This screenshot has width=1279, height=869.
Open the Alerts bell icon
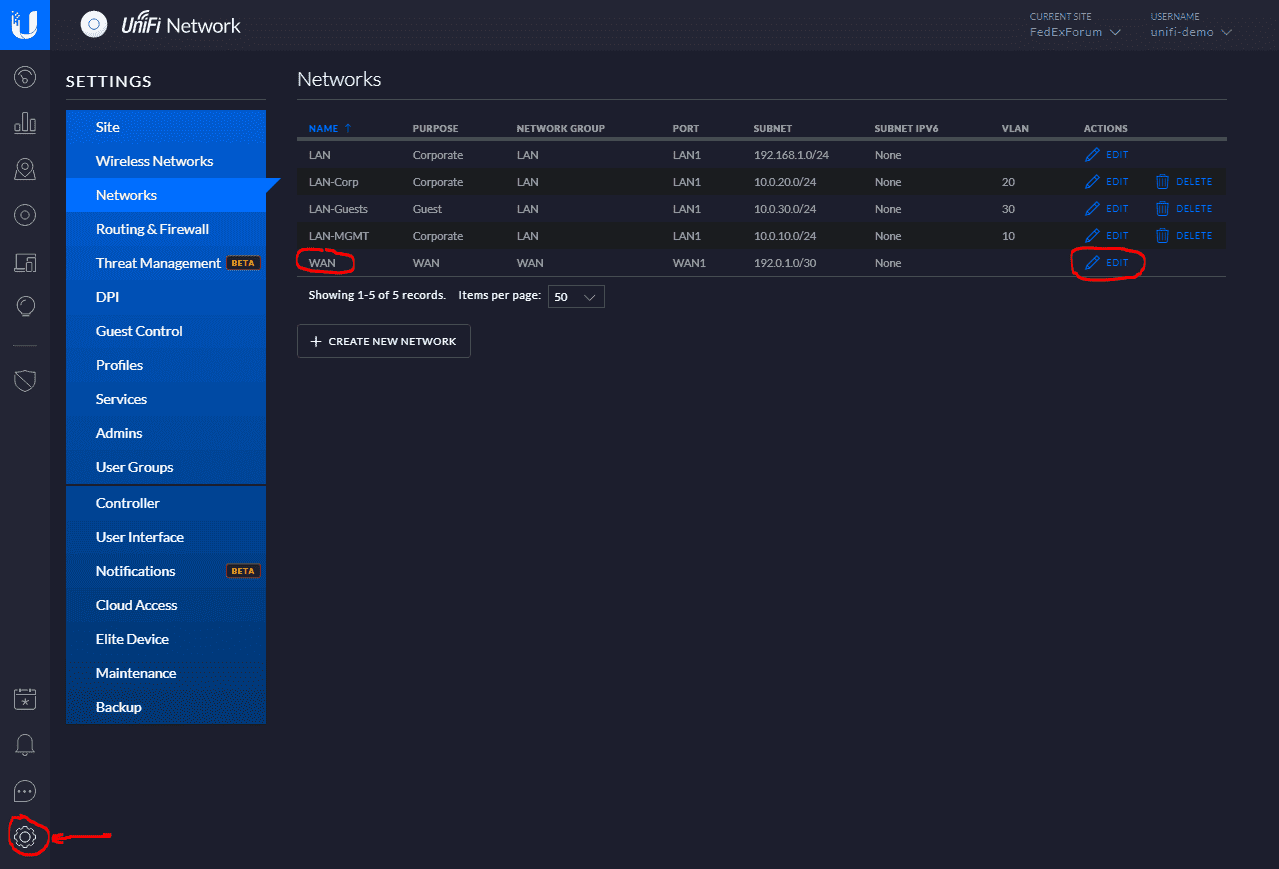25,745
